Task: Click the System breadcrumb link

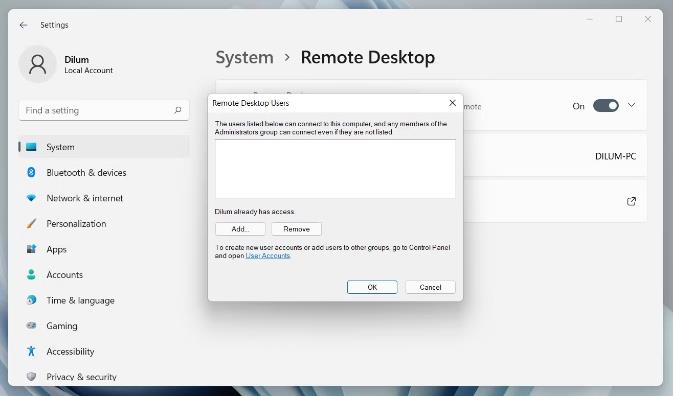Action: (x=244, y=58)
